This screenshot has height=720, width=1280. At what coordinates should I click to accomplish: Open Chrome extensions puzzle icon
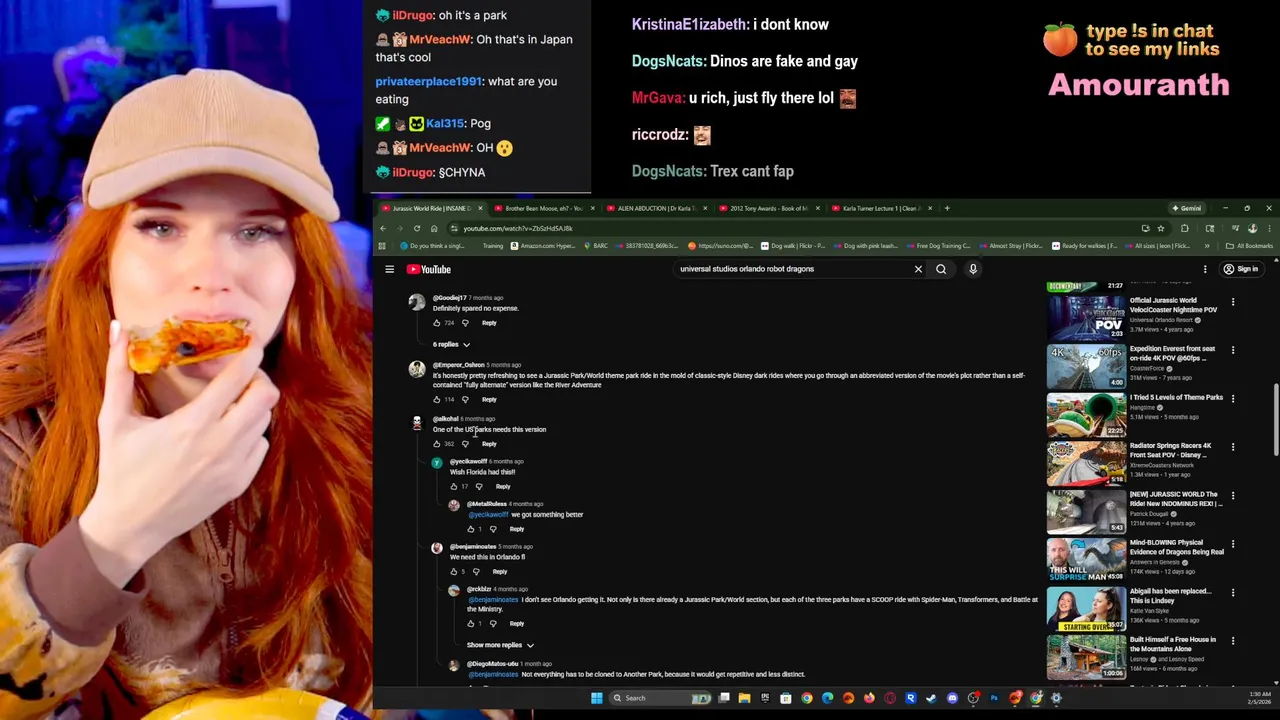[x=1185, y=228]
